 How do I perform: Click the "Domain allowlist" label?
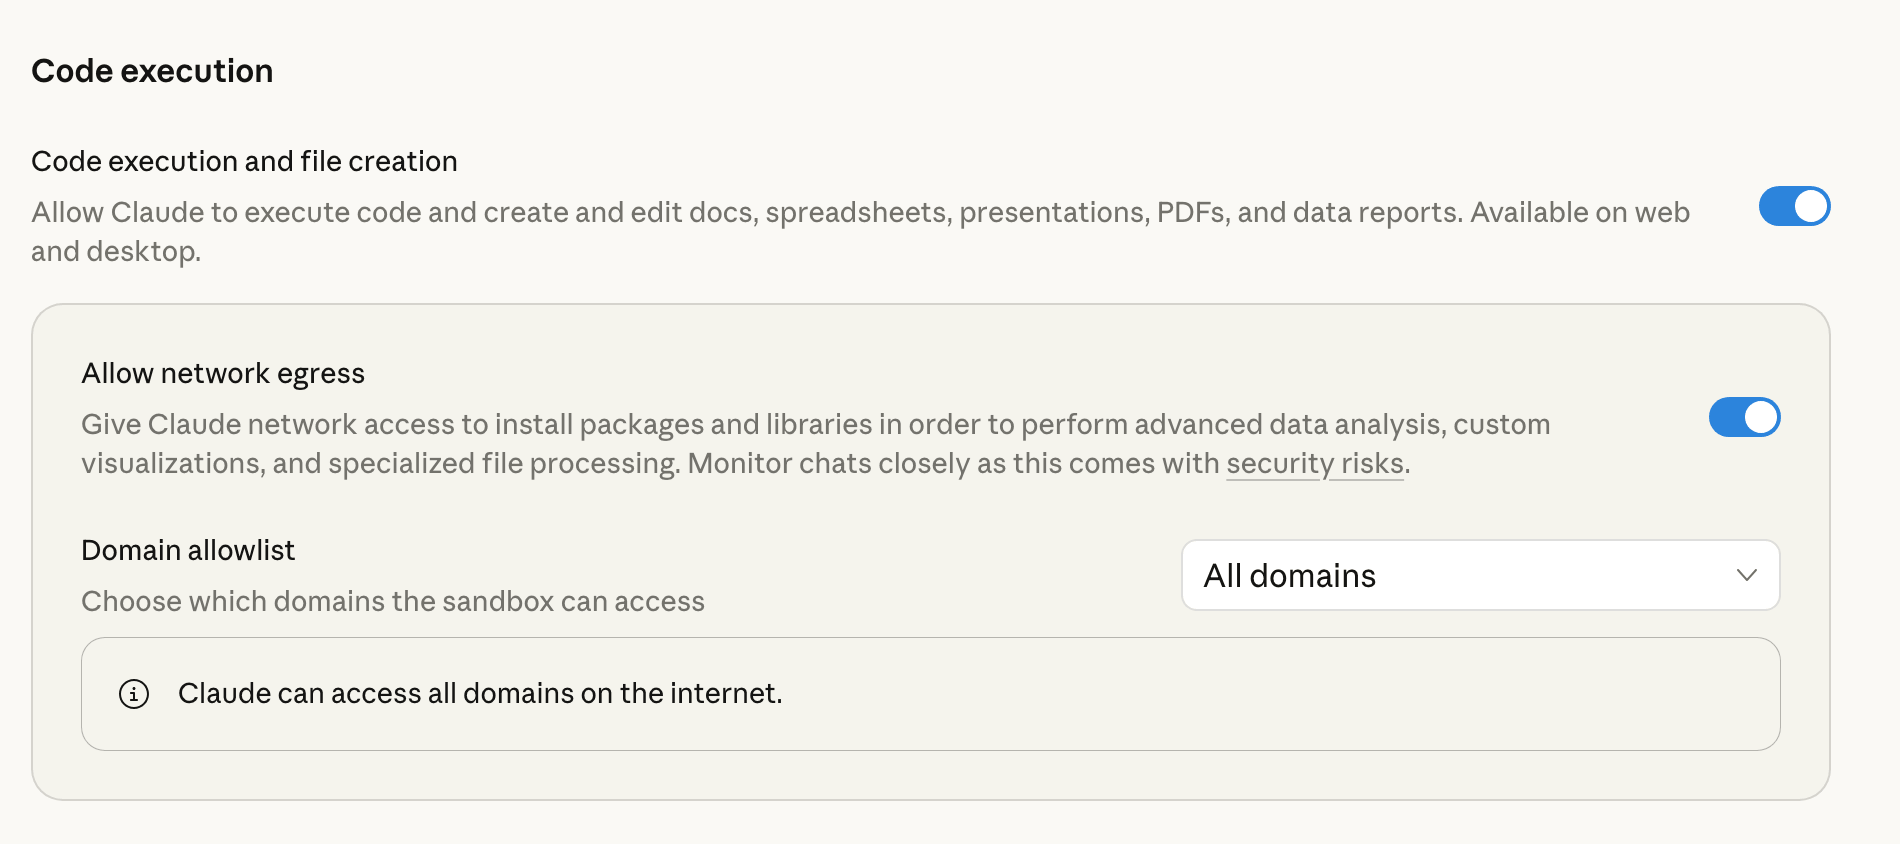click(188, 550)
